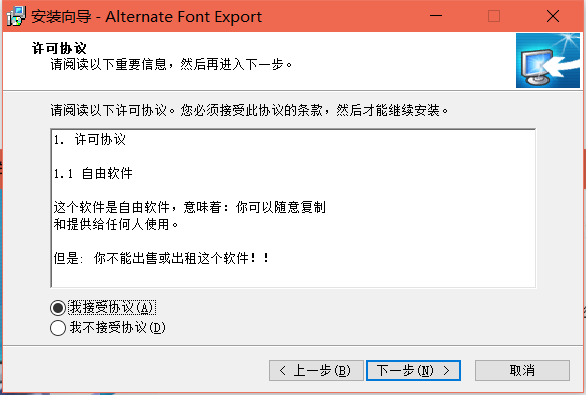Select the 我不接受协议(D) radio button
This screenshot has height=395, width=586.
(58, 328)
